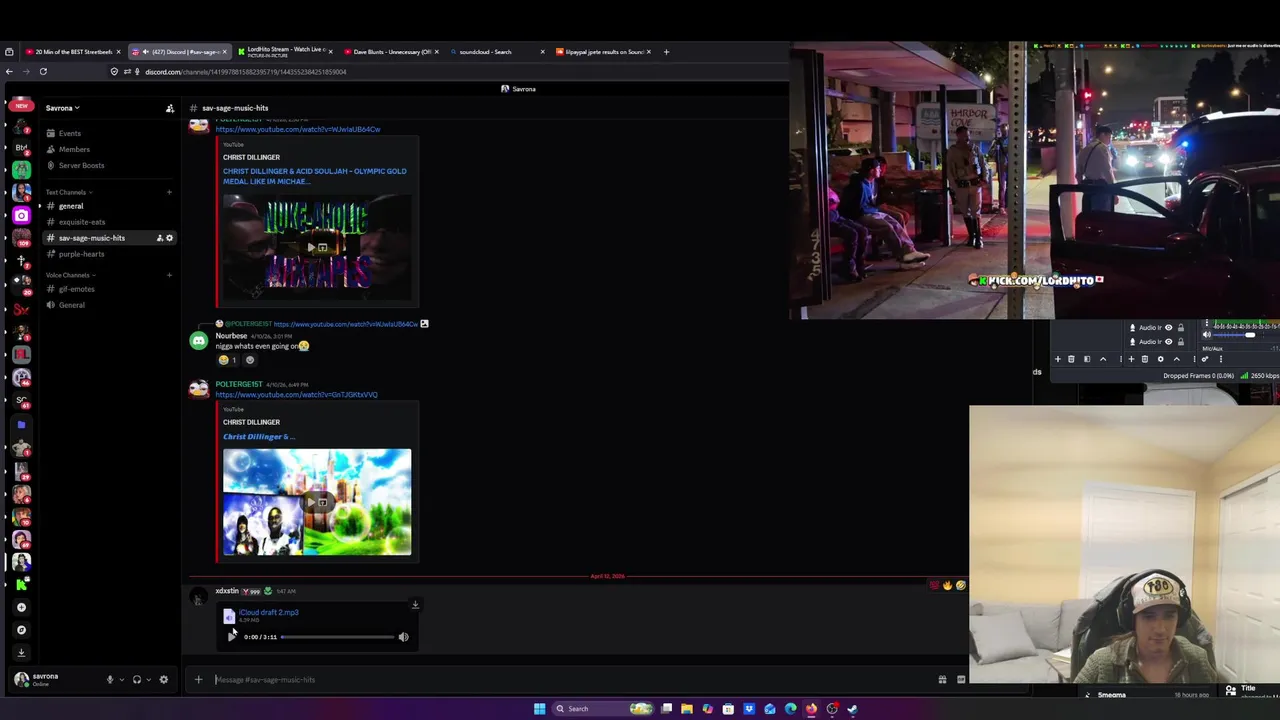Click the laughing reaction under Nourbese message

click(x=227, y=360)
